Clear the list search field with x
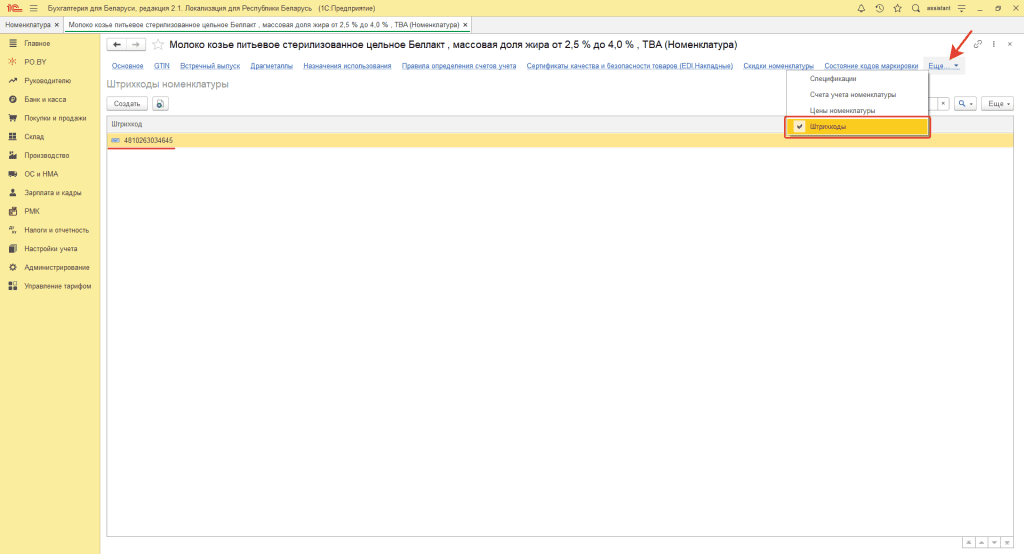The width and height of the screenshot is (1024, 554). click(x=943, y=103)
